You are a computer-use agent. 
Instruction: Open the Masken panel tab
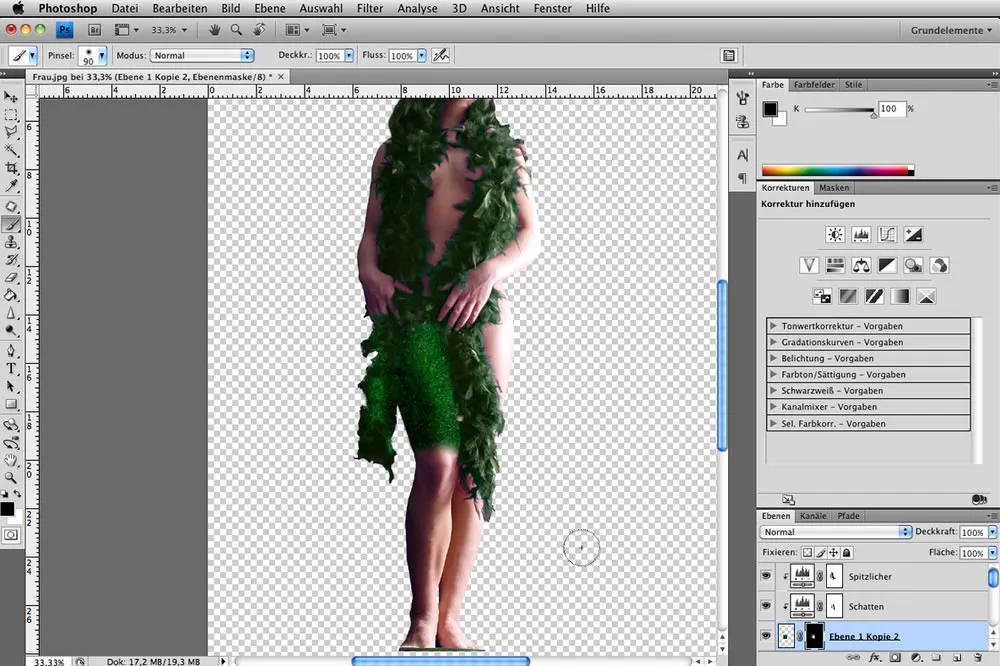pos(834,188)
